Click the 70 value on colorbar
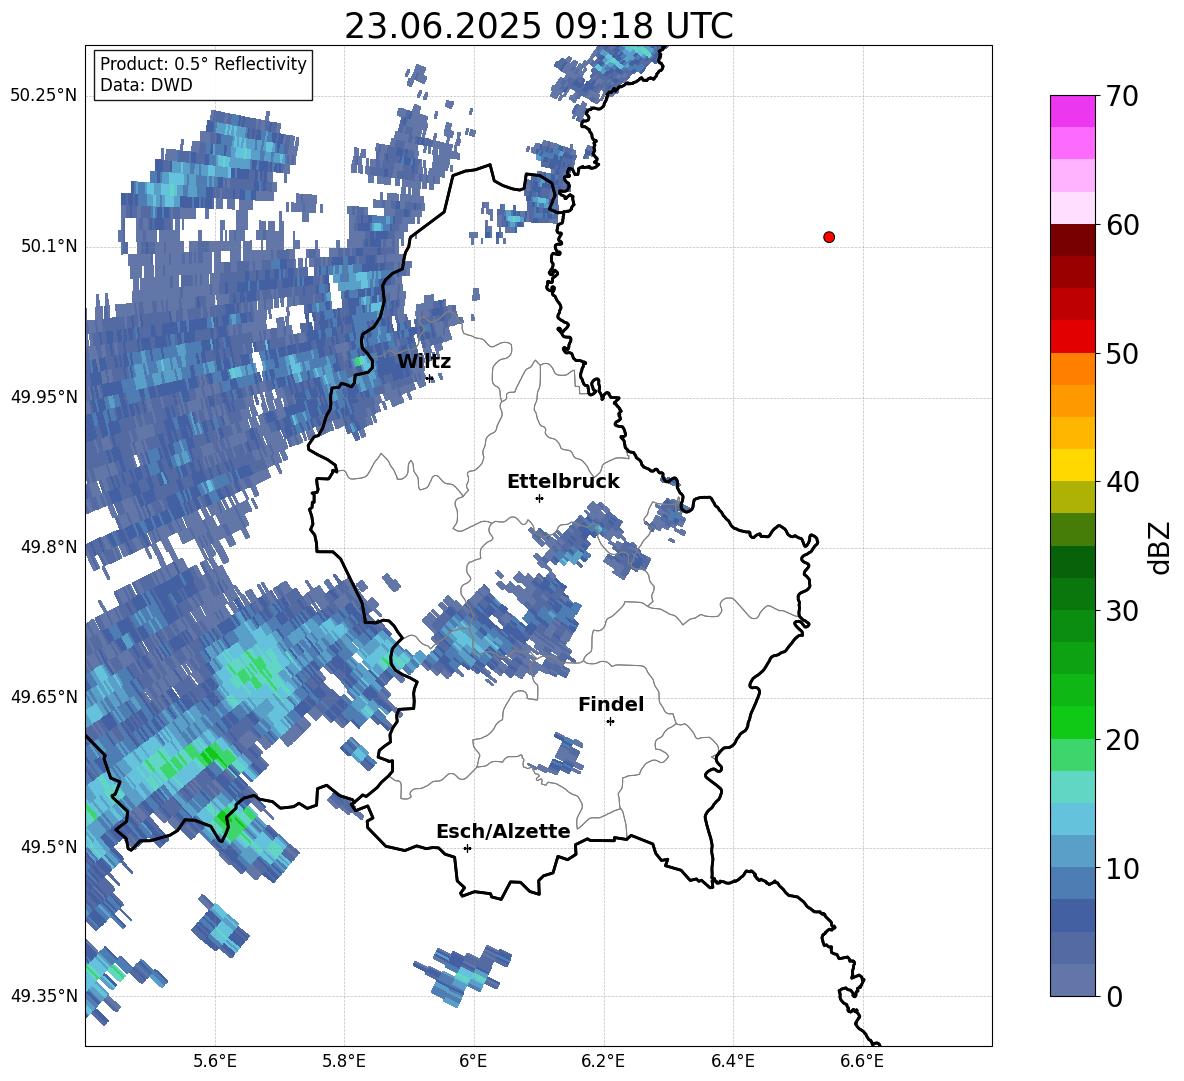The image size is (1184, 1081). coord(1122,96)
